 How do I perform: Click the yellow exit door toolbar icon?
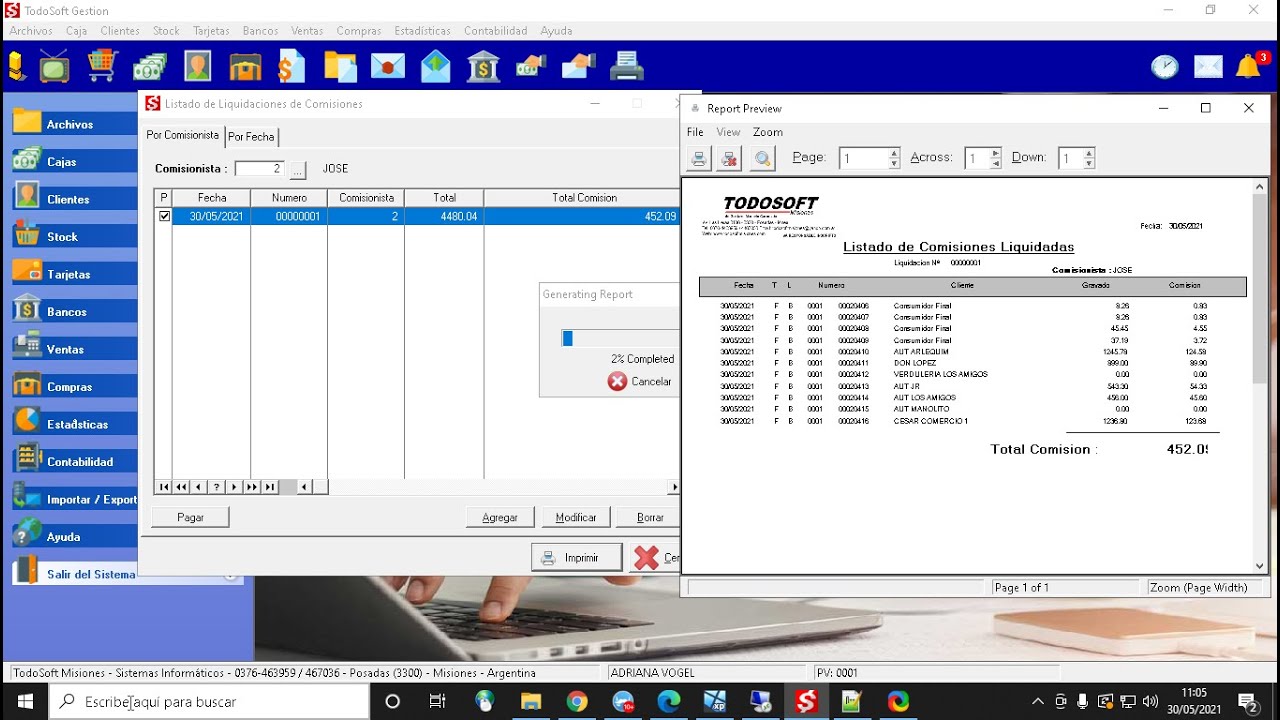pos(17,66)
